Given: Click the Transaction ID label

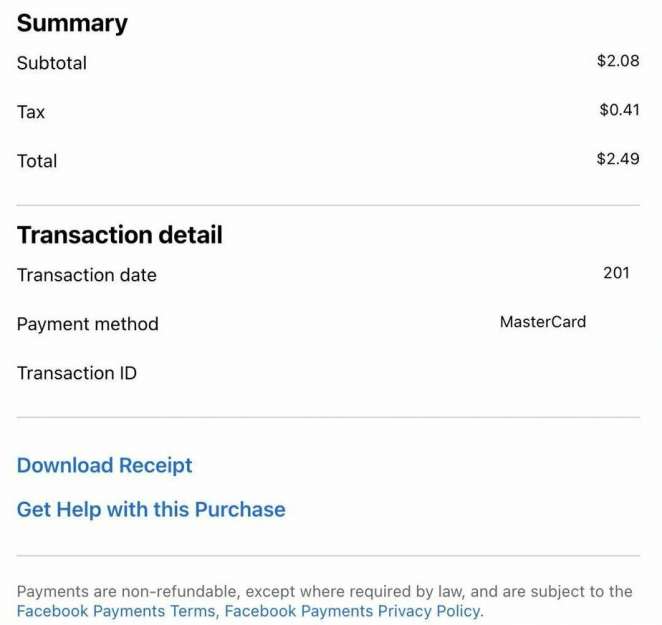Looking at the screenshot, I should tap(77, 373).
